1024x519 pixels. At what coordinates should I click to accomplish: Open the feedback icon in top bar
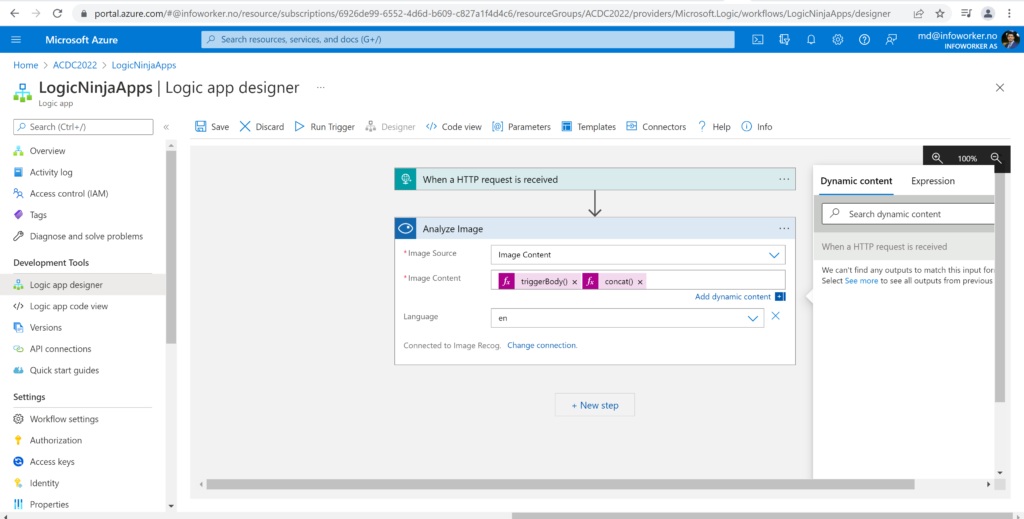pyautogui.click(x=891, y=40)
